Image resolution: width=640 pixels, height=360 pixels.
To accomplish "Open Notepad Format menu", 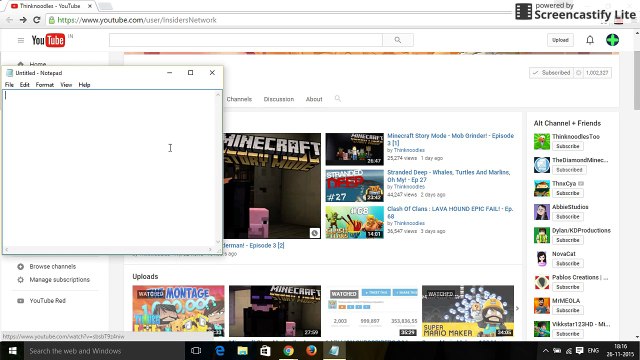I will [x=44, y=85].
